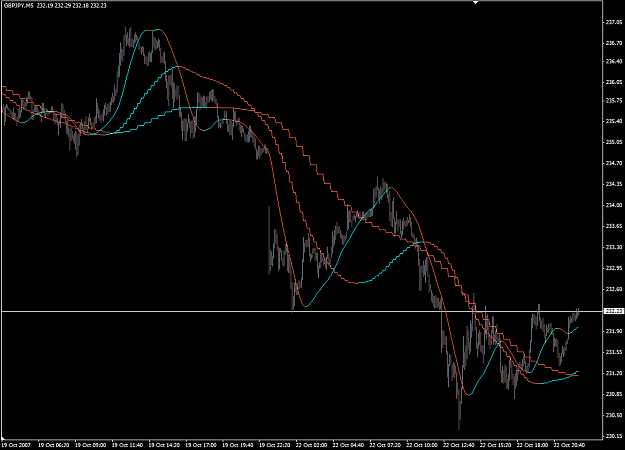The width and height of the screenshot is (625, 450).
Task: Click price scale label 236.05
Action: pyautogui.click(x=614, y=82)
